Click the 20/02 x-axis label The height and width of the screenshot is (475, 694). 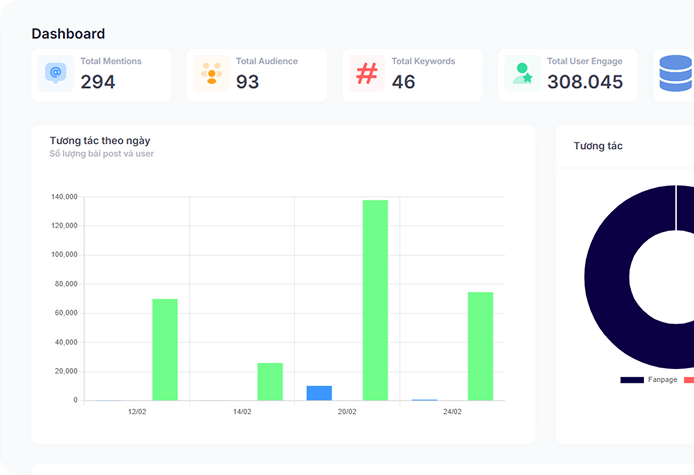tap(347, 412)
